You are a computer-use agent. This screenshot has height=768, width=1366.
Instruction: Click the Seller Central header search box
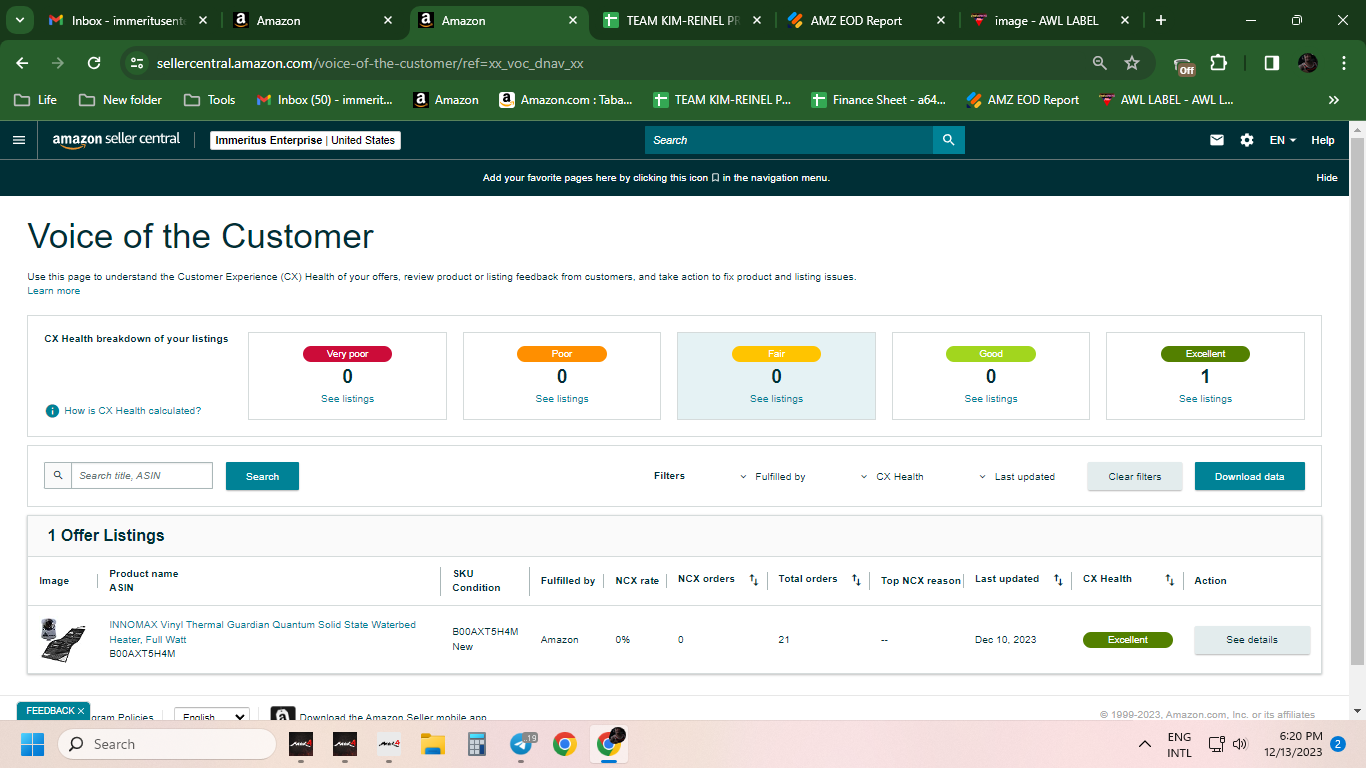[x=789, y=140]
